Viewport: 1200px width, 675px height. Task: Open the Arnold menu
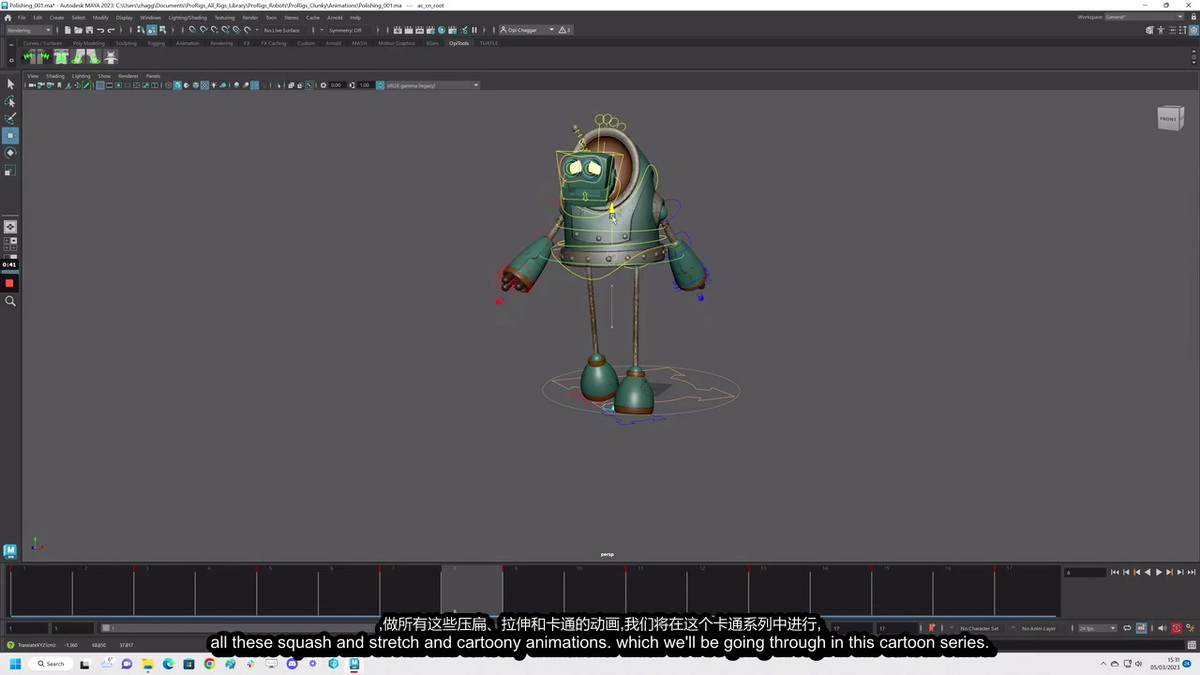click(x=335, y=17)
